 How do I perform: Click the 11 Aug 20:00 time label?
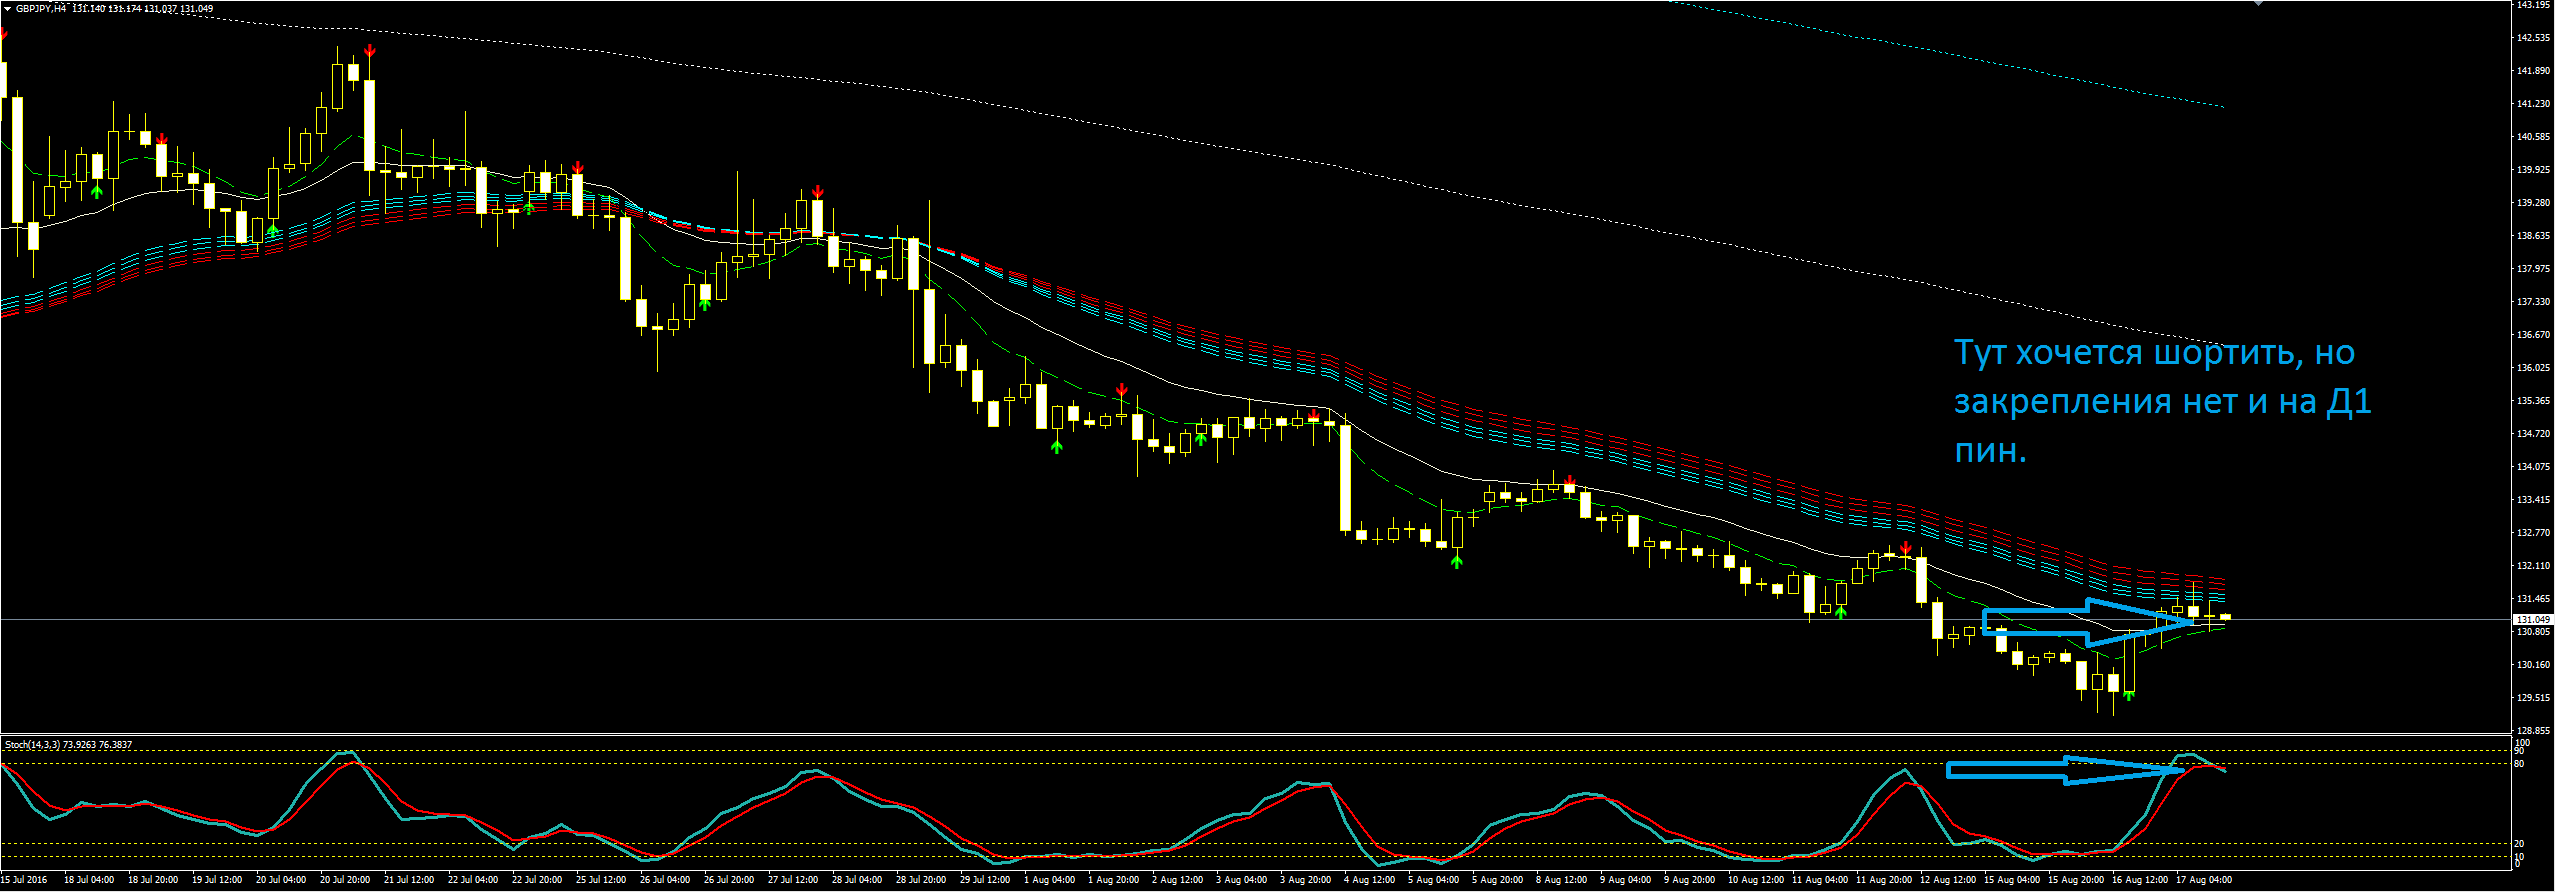[x=1884, y=881]
